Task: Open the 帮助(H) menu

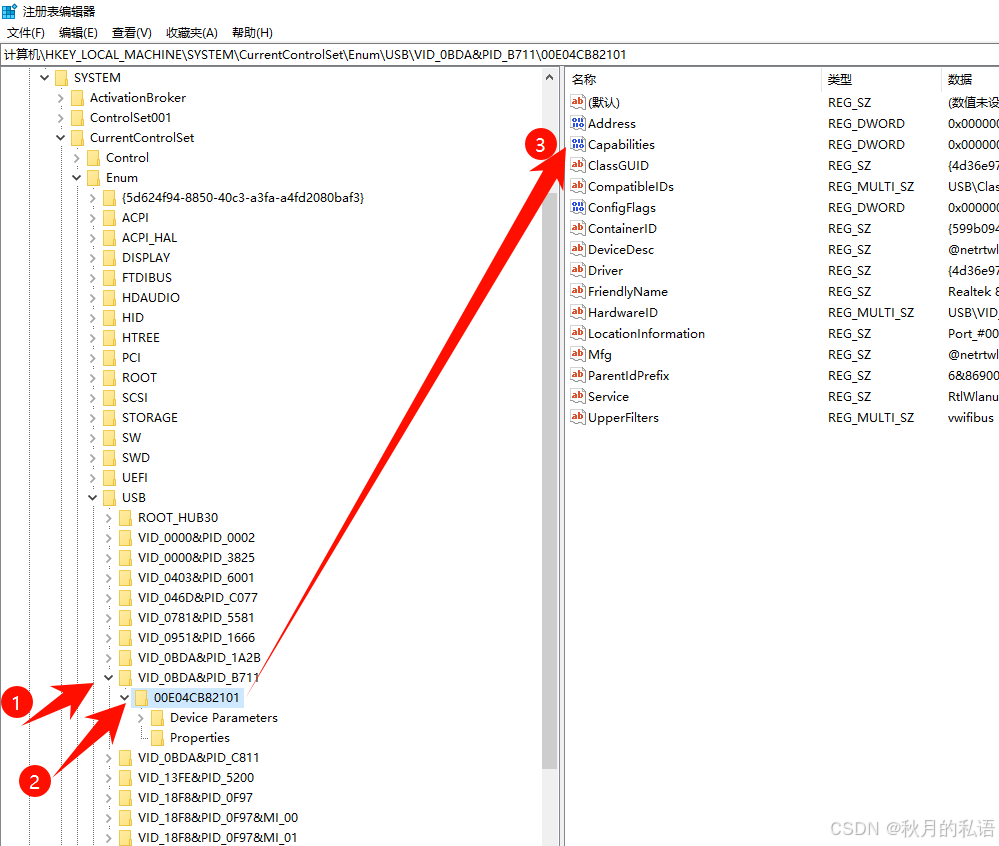Action: 252,32
